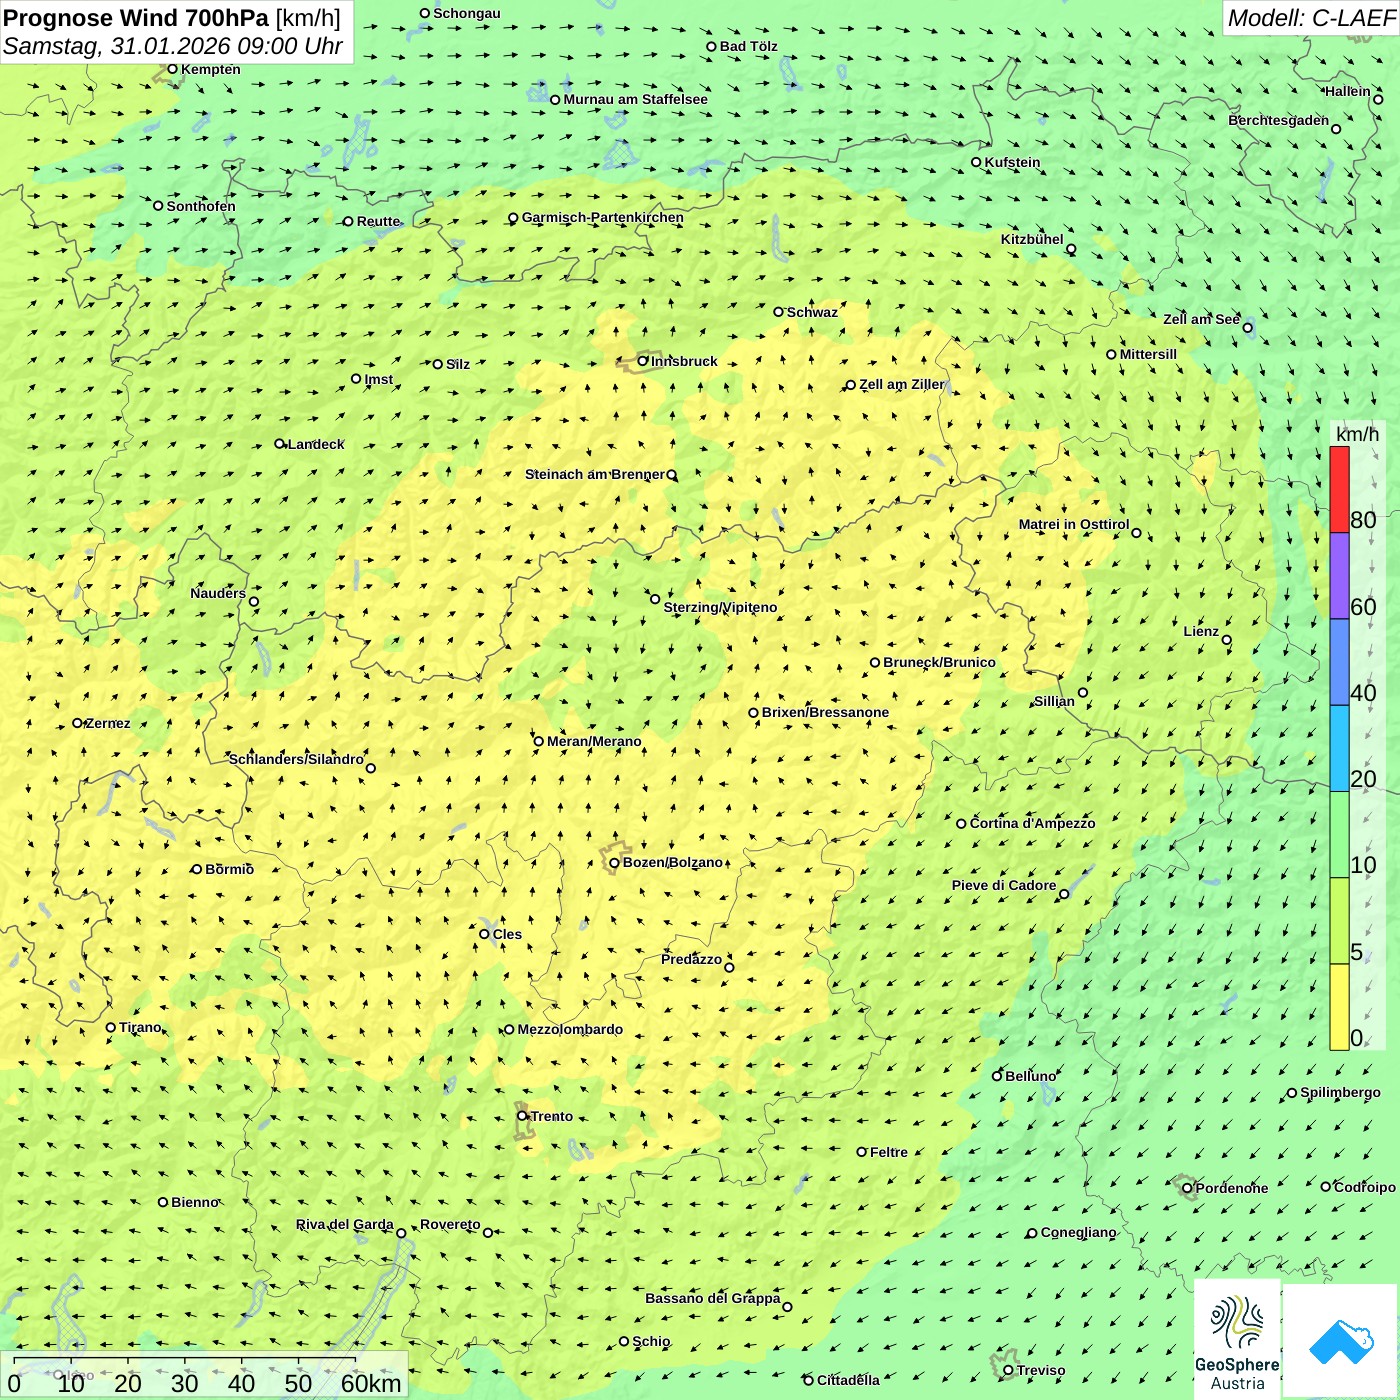Click the purple 60 km/h legend color
This screenshot has height=1400, width=1400.
(1339, 576)
